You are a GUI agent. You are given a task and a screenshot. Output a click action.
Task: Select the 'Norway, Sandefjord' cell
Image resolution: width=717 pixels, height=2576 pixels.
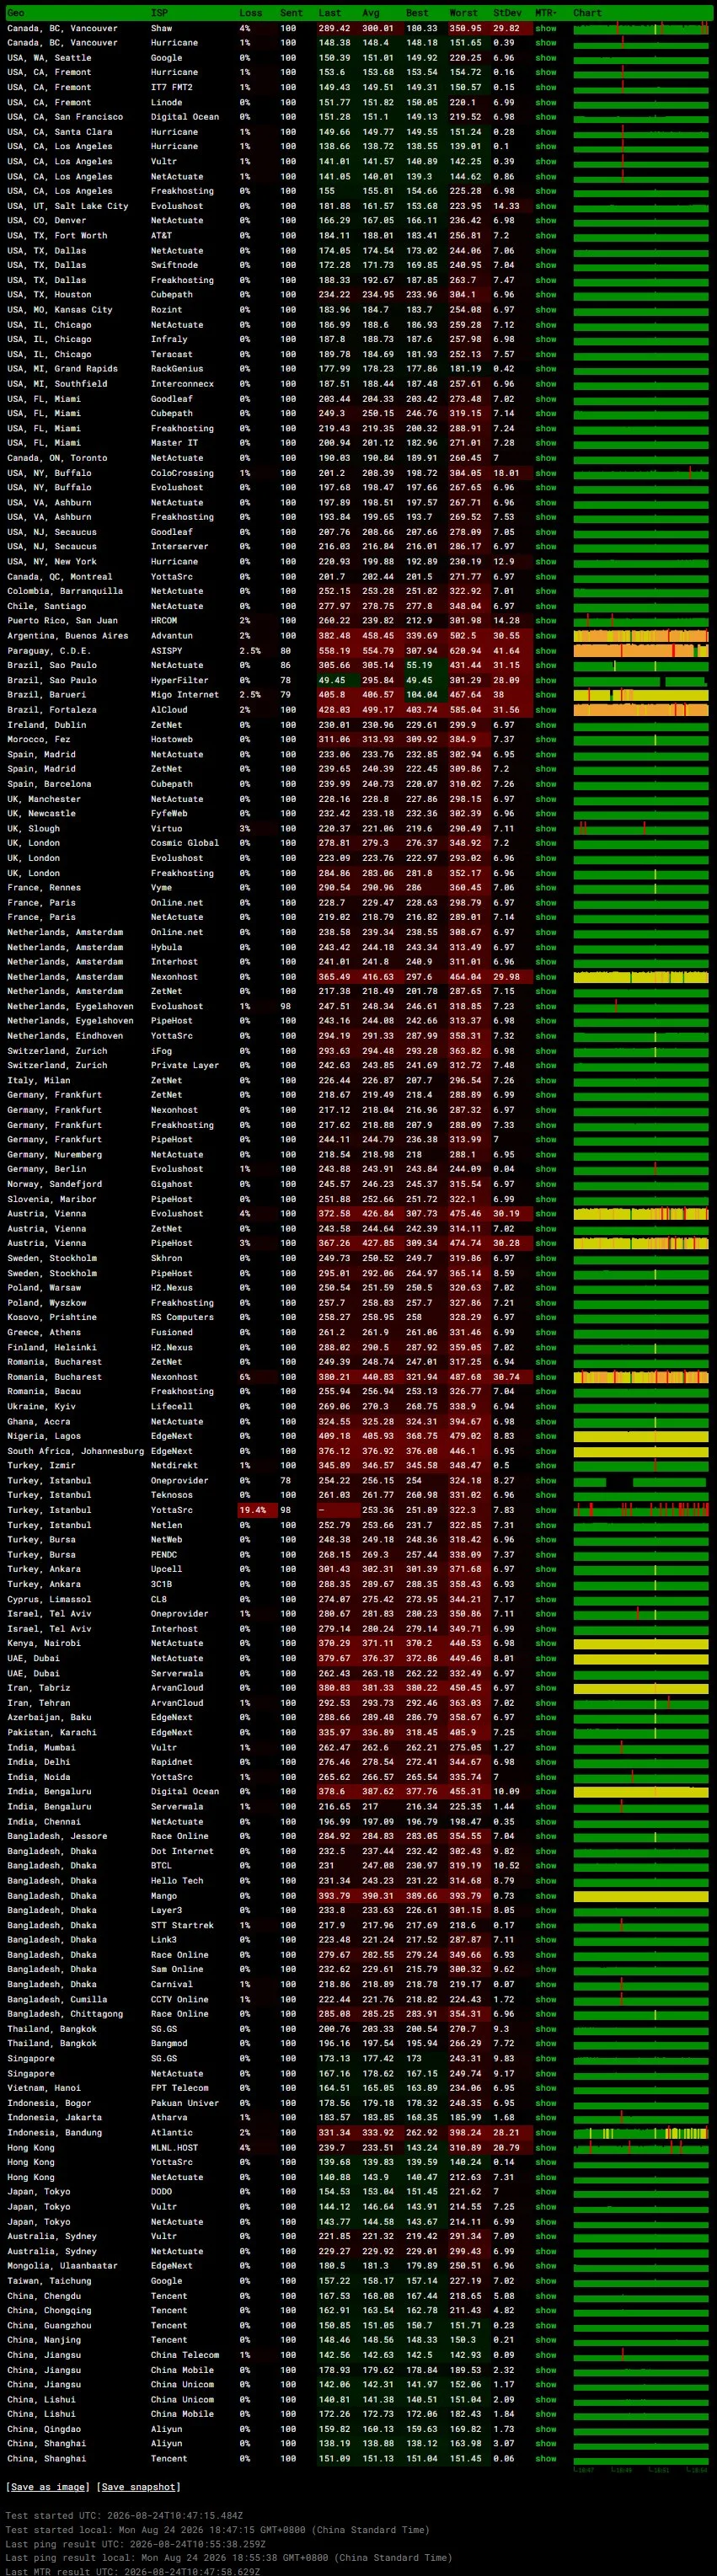pyautogui.click(x=57, y=1184)
